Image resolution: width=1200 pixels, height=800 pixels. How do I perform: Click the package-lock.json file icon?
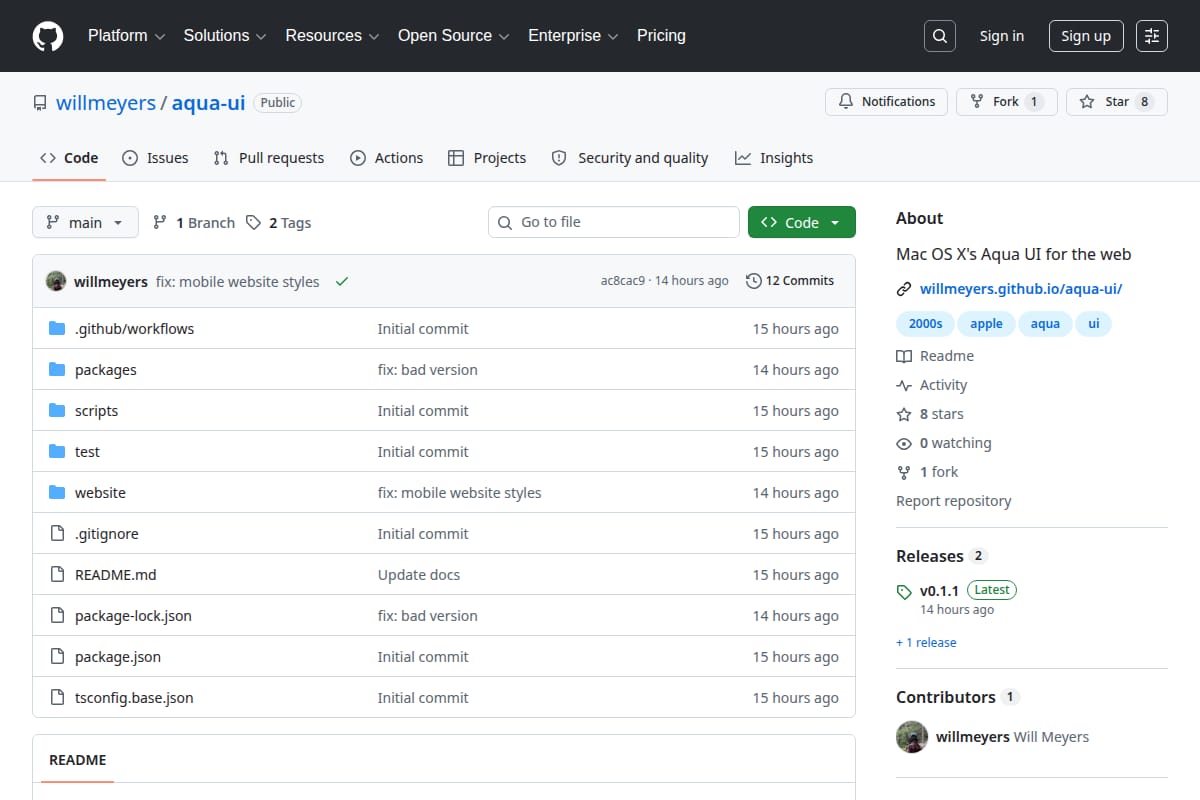coord(57,616)
